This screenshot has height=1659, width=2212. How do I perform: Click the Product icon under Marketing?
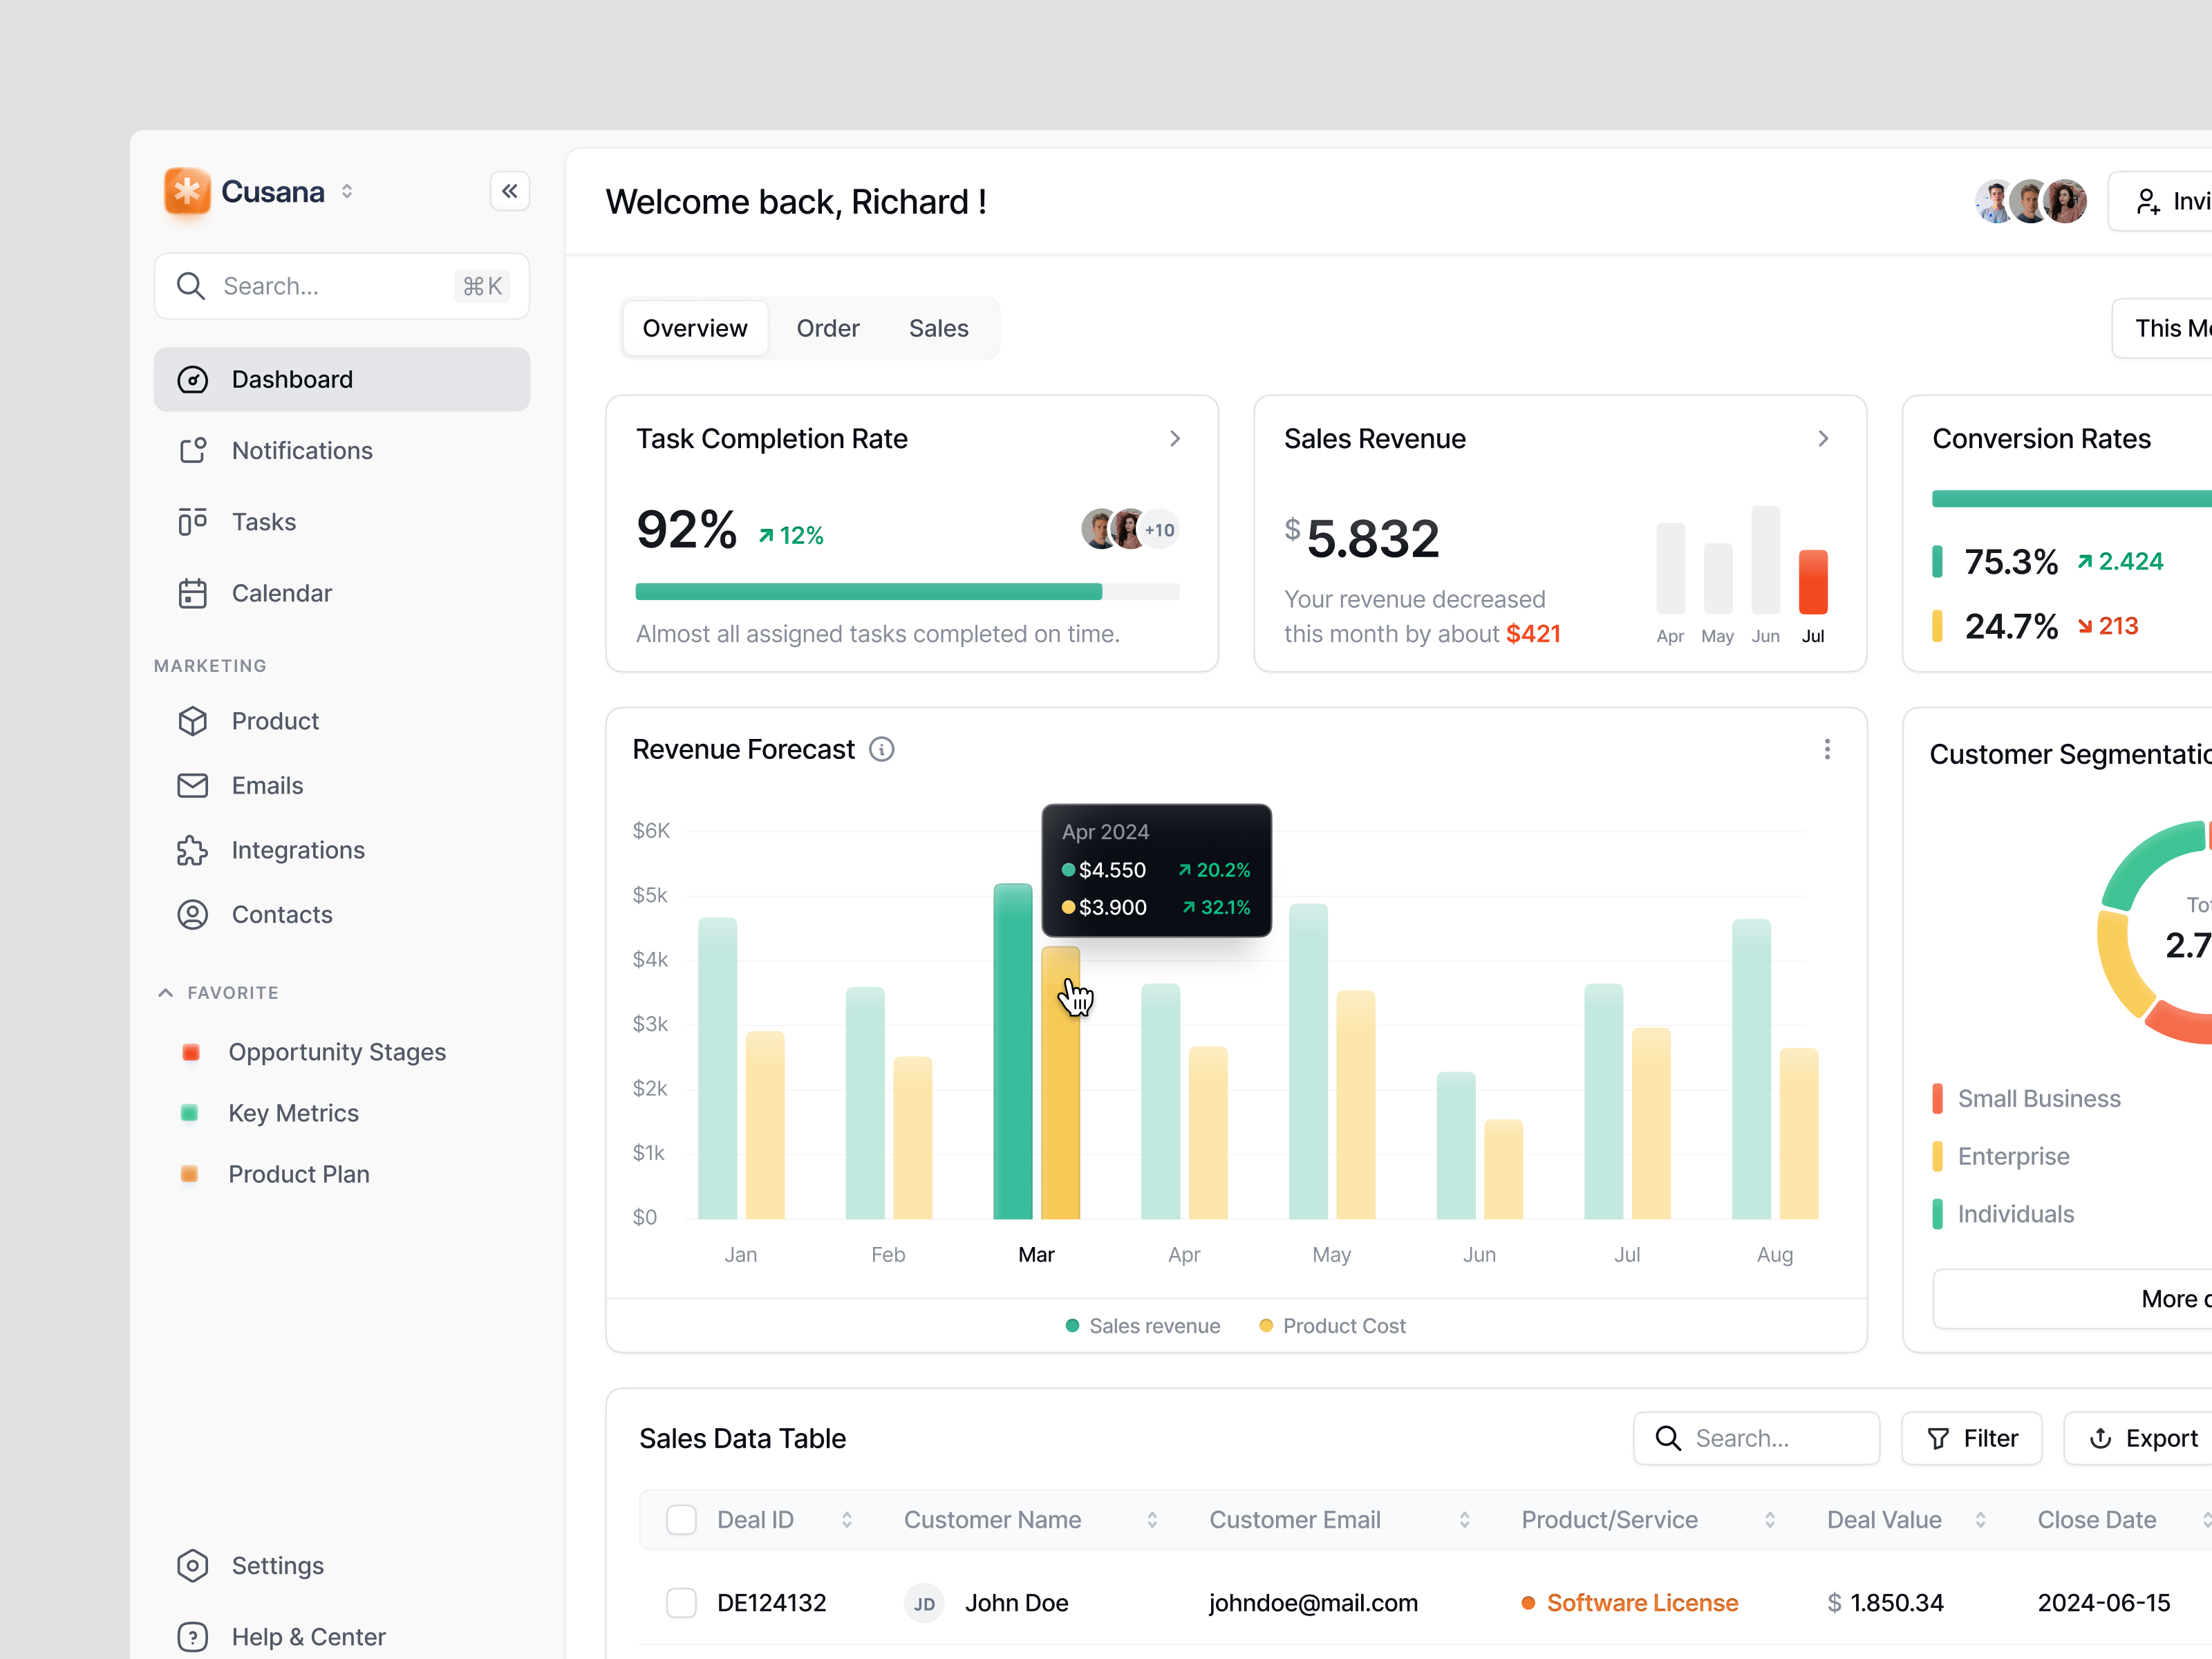(x=193, y=721)
